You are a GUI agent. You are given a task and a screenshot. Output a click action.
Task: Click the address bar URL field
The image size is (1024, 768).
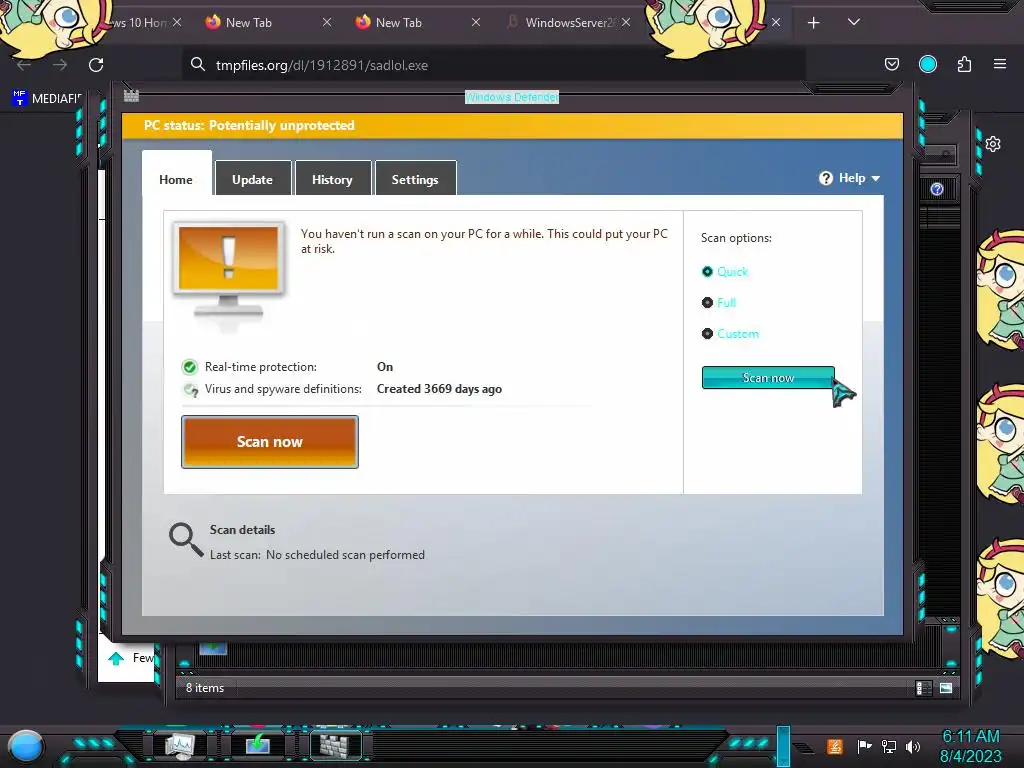point(494,65)
